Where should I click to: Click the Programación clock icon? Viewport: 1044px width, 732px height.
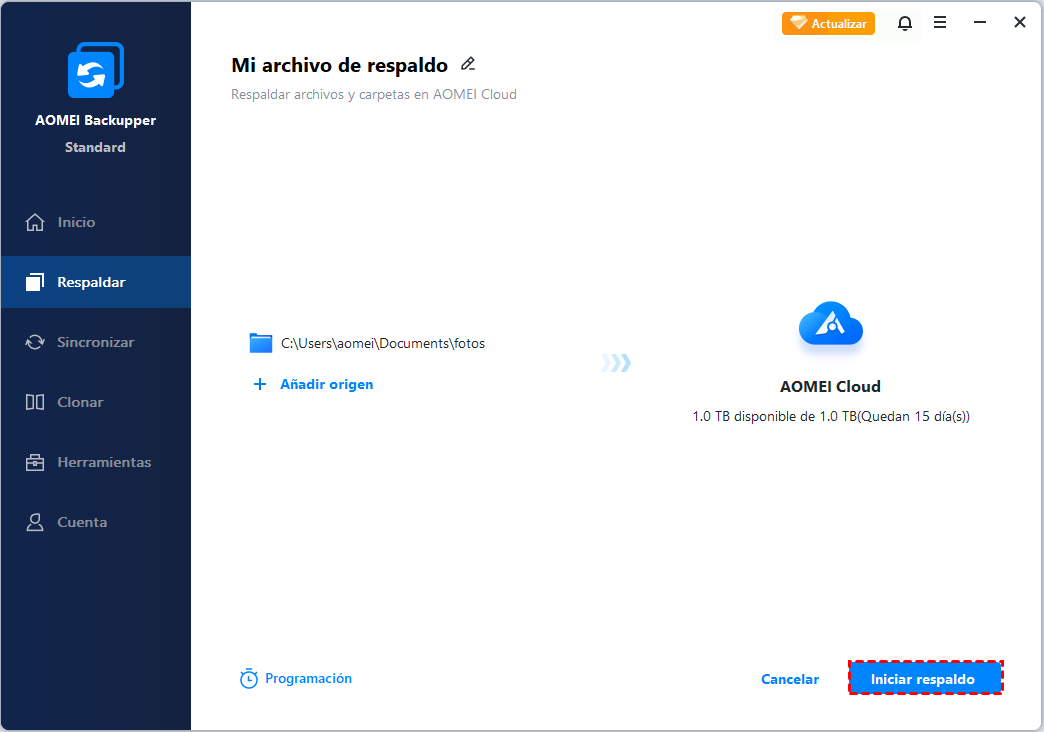(248, 679)
